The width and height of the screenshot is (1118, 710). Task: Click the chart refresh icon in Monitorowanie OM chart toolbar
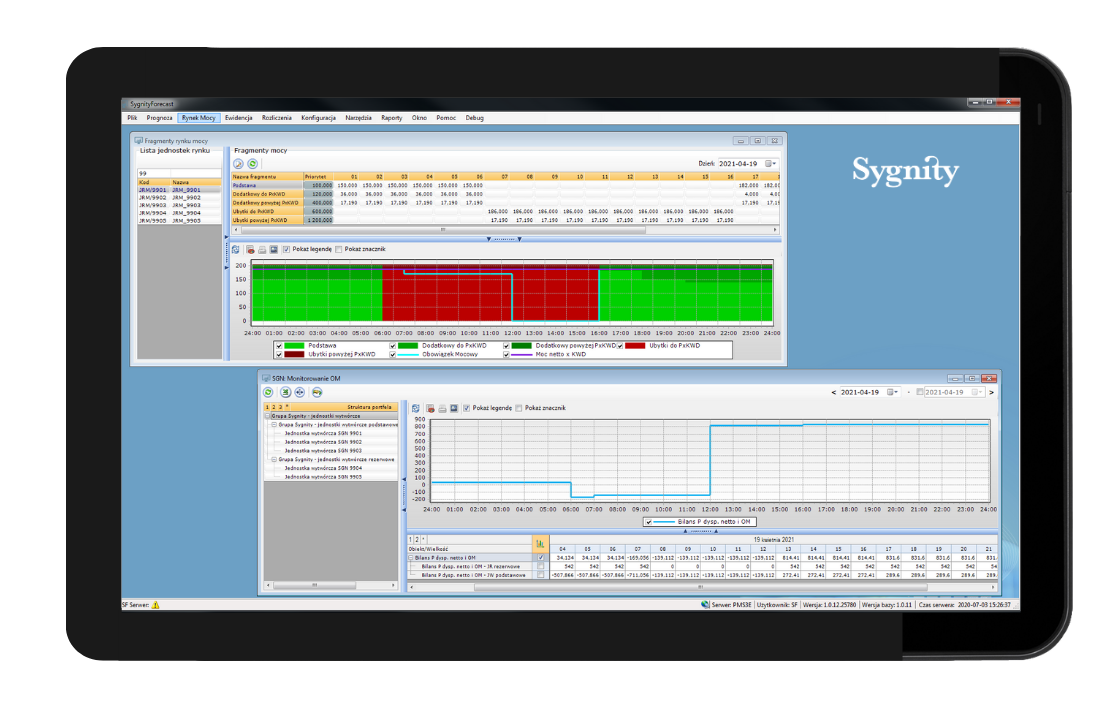[x=416, y=408]
